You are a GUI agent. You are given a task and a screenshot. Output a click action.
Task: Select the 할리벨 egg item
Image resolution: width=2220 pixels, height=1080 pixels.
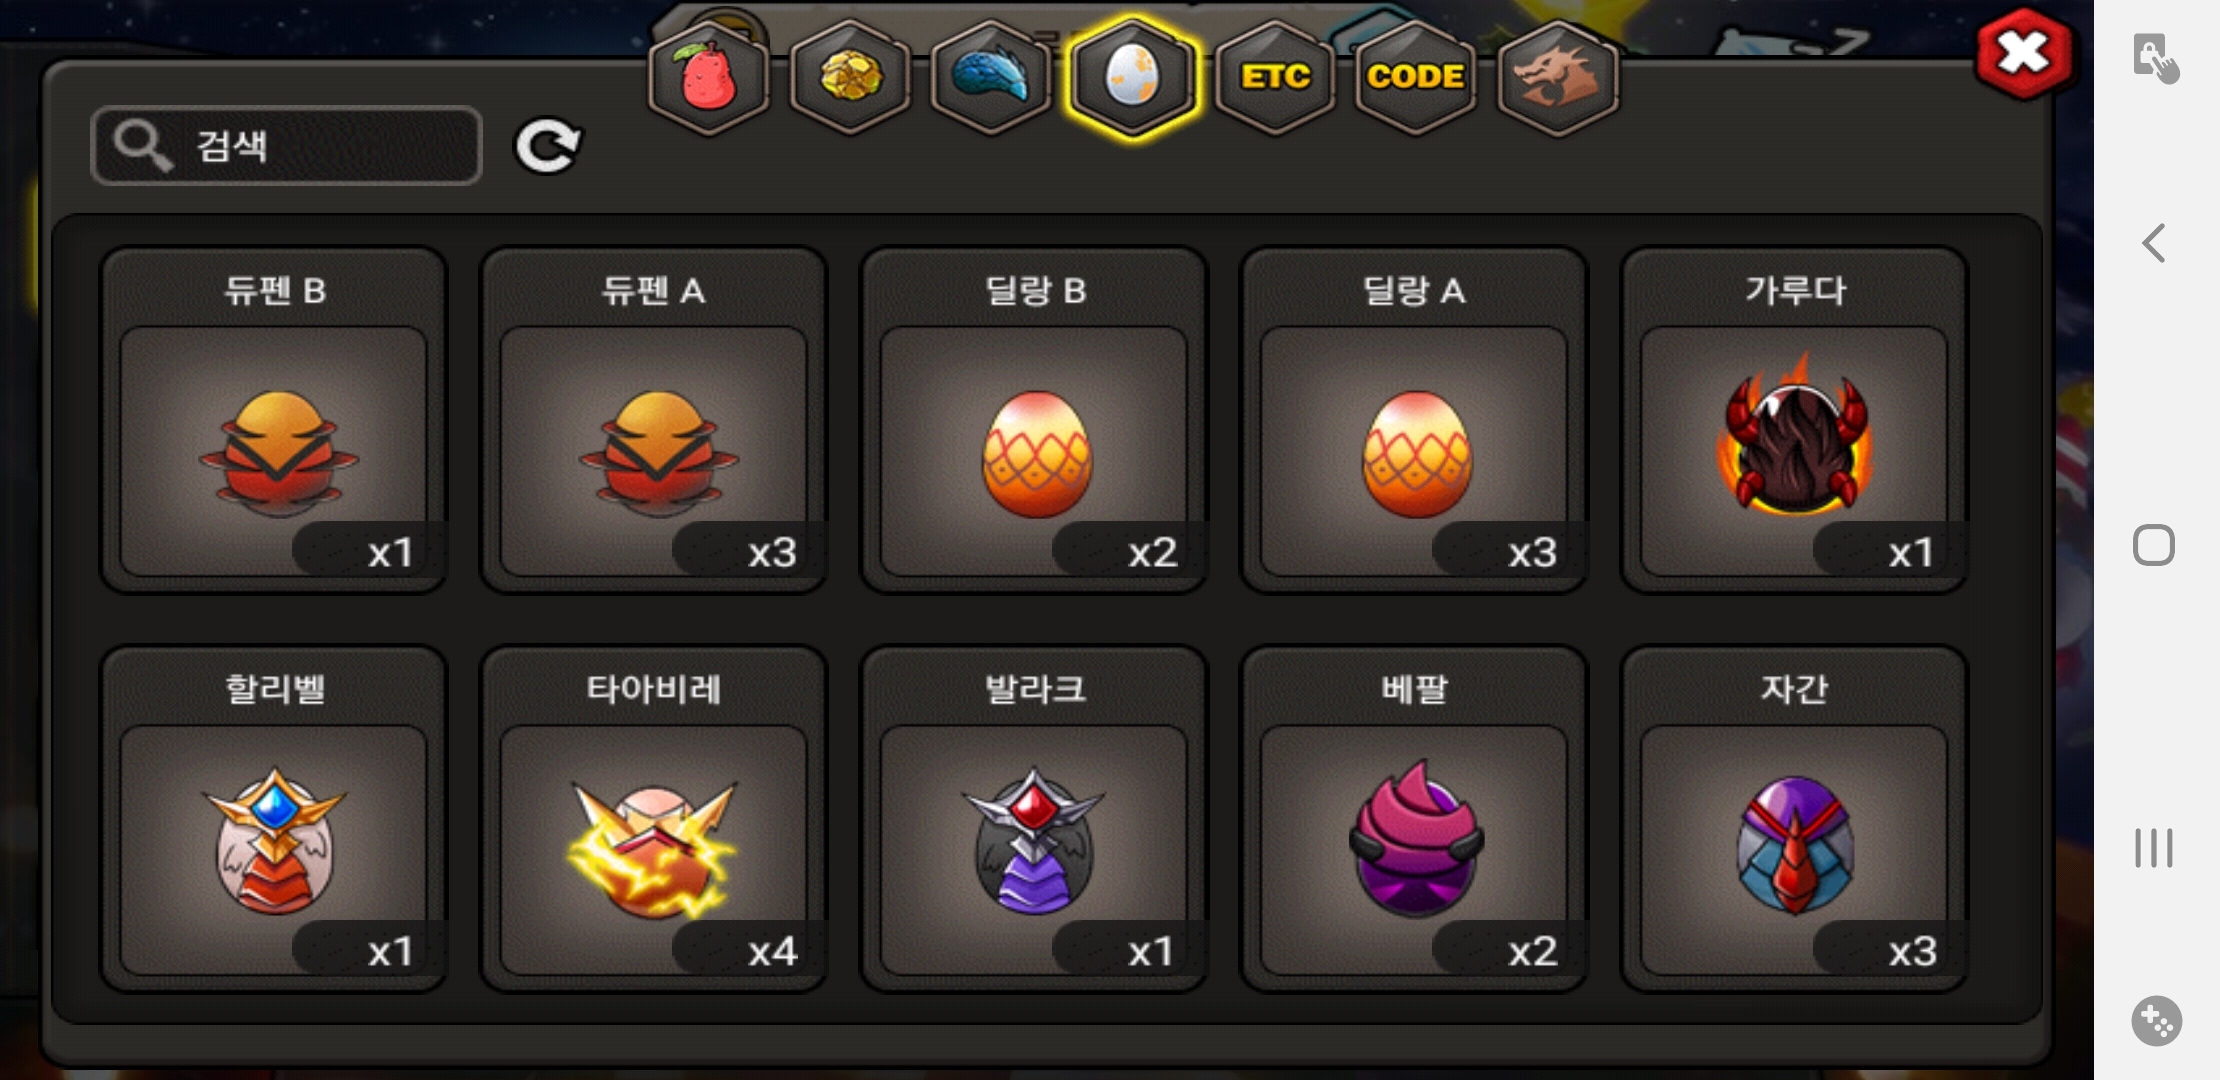pos(274,819)
